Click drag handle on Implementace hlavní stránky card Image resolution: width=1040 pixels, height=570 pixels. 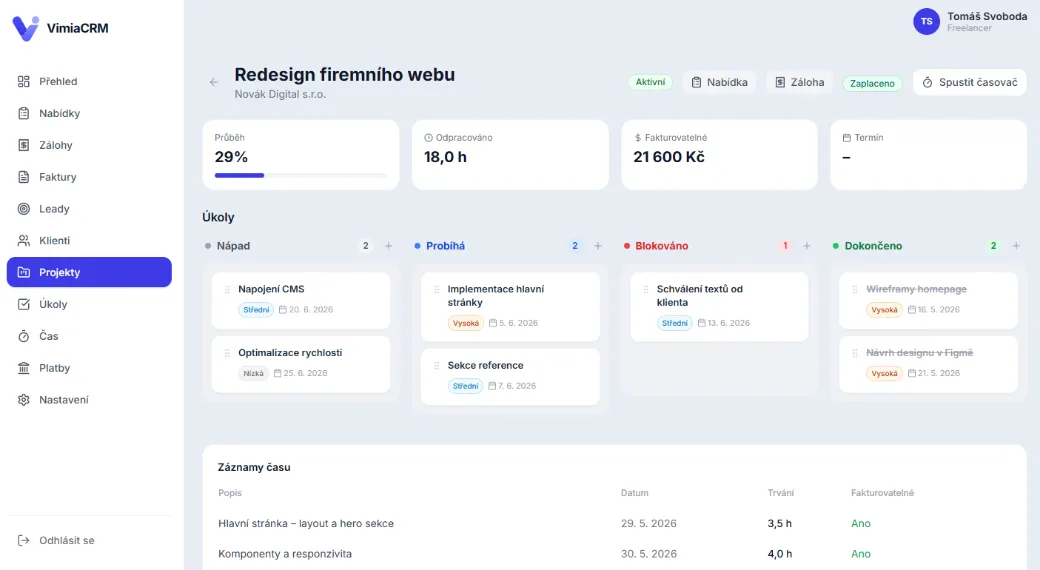pyautogui.click(x=436, y=289)
